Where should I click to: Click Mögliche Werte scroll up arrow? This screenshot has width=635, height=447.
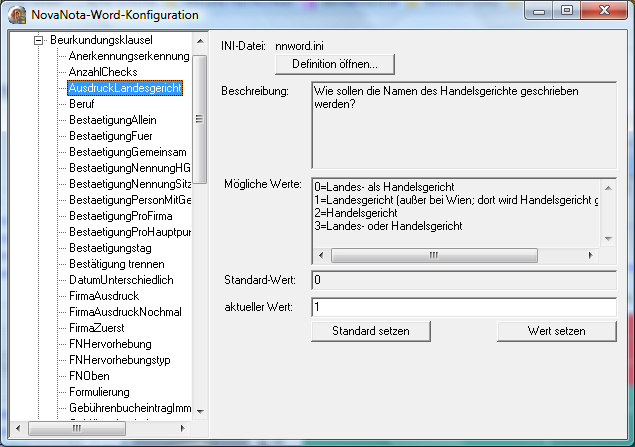tap(608, 187)
